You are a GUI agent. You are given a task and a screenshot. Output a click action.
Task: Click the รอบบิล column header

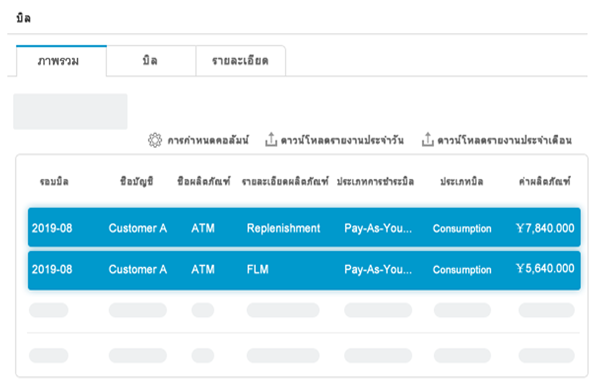coord(54,181)
